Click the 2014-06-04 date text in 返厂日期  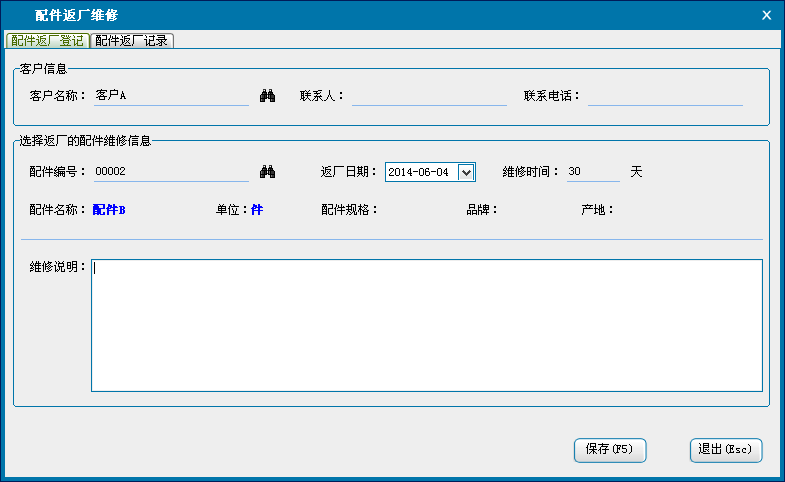pyautogui.click(x=418, y=172)
